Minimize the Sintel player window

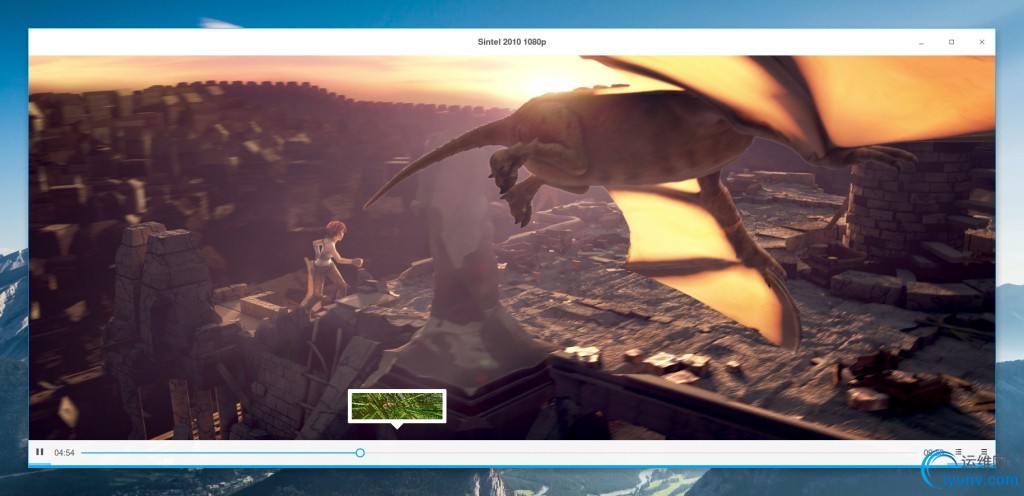point(921,42)
